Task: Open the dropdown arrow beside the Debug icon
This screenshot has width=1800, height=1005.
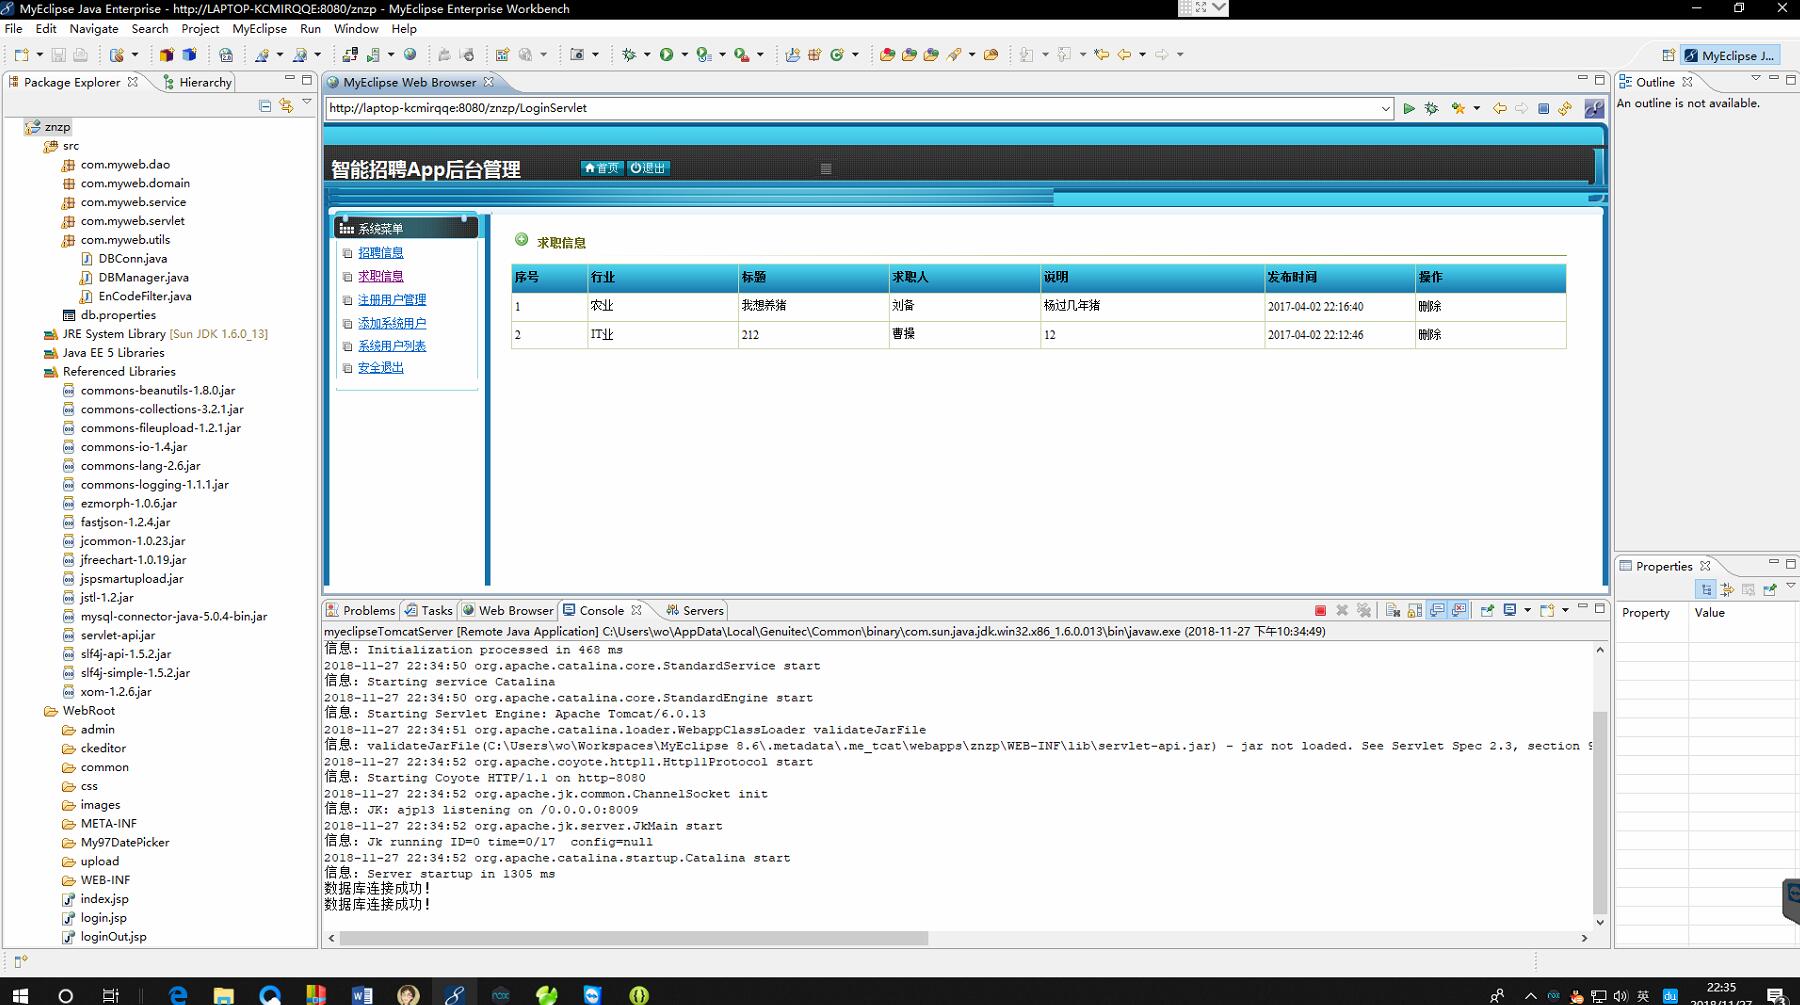Action: [x=647, y=55]
